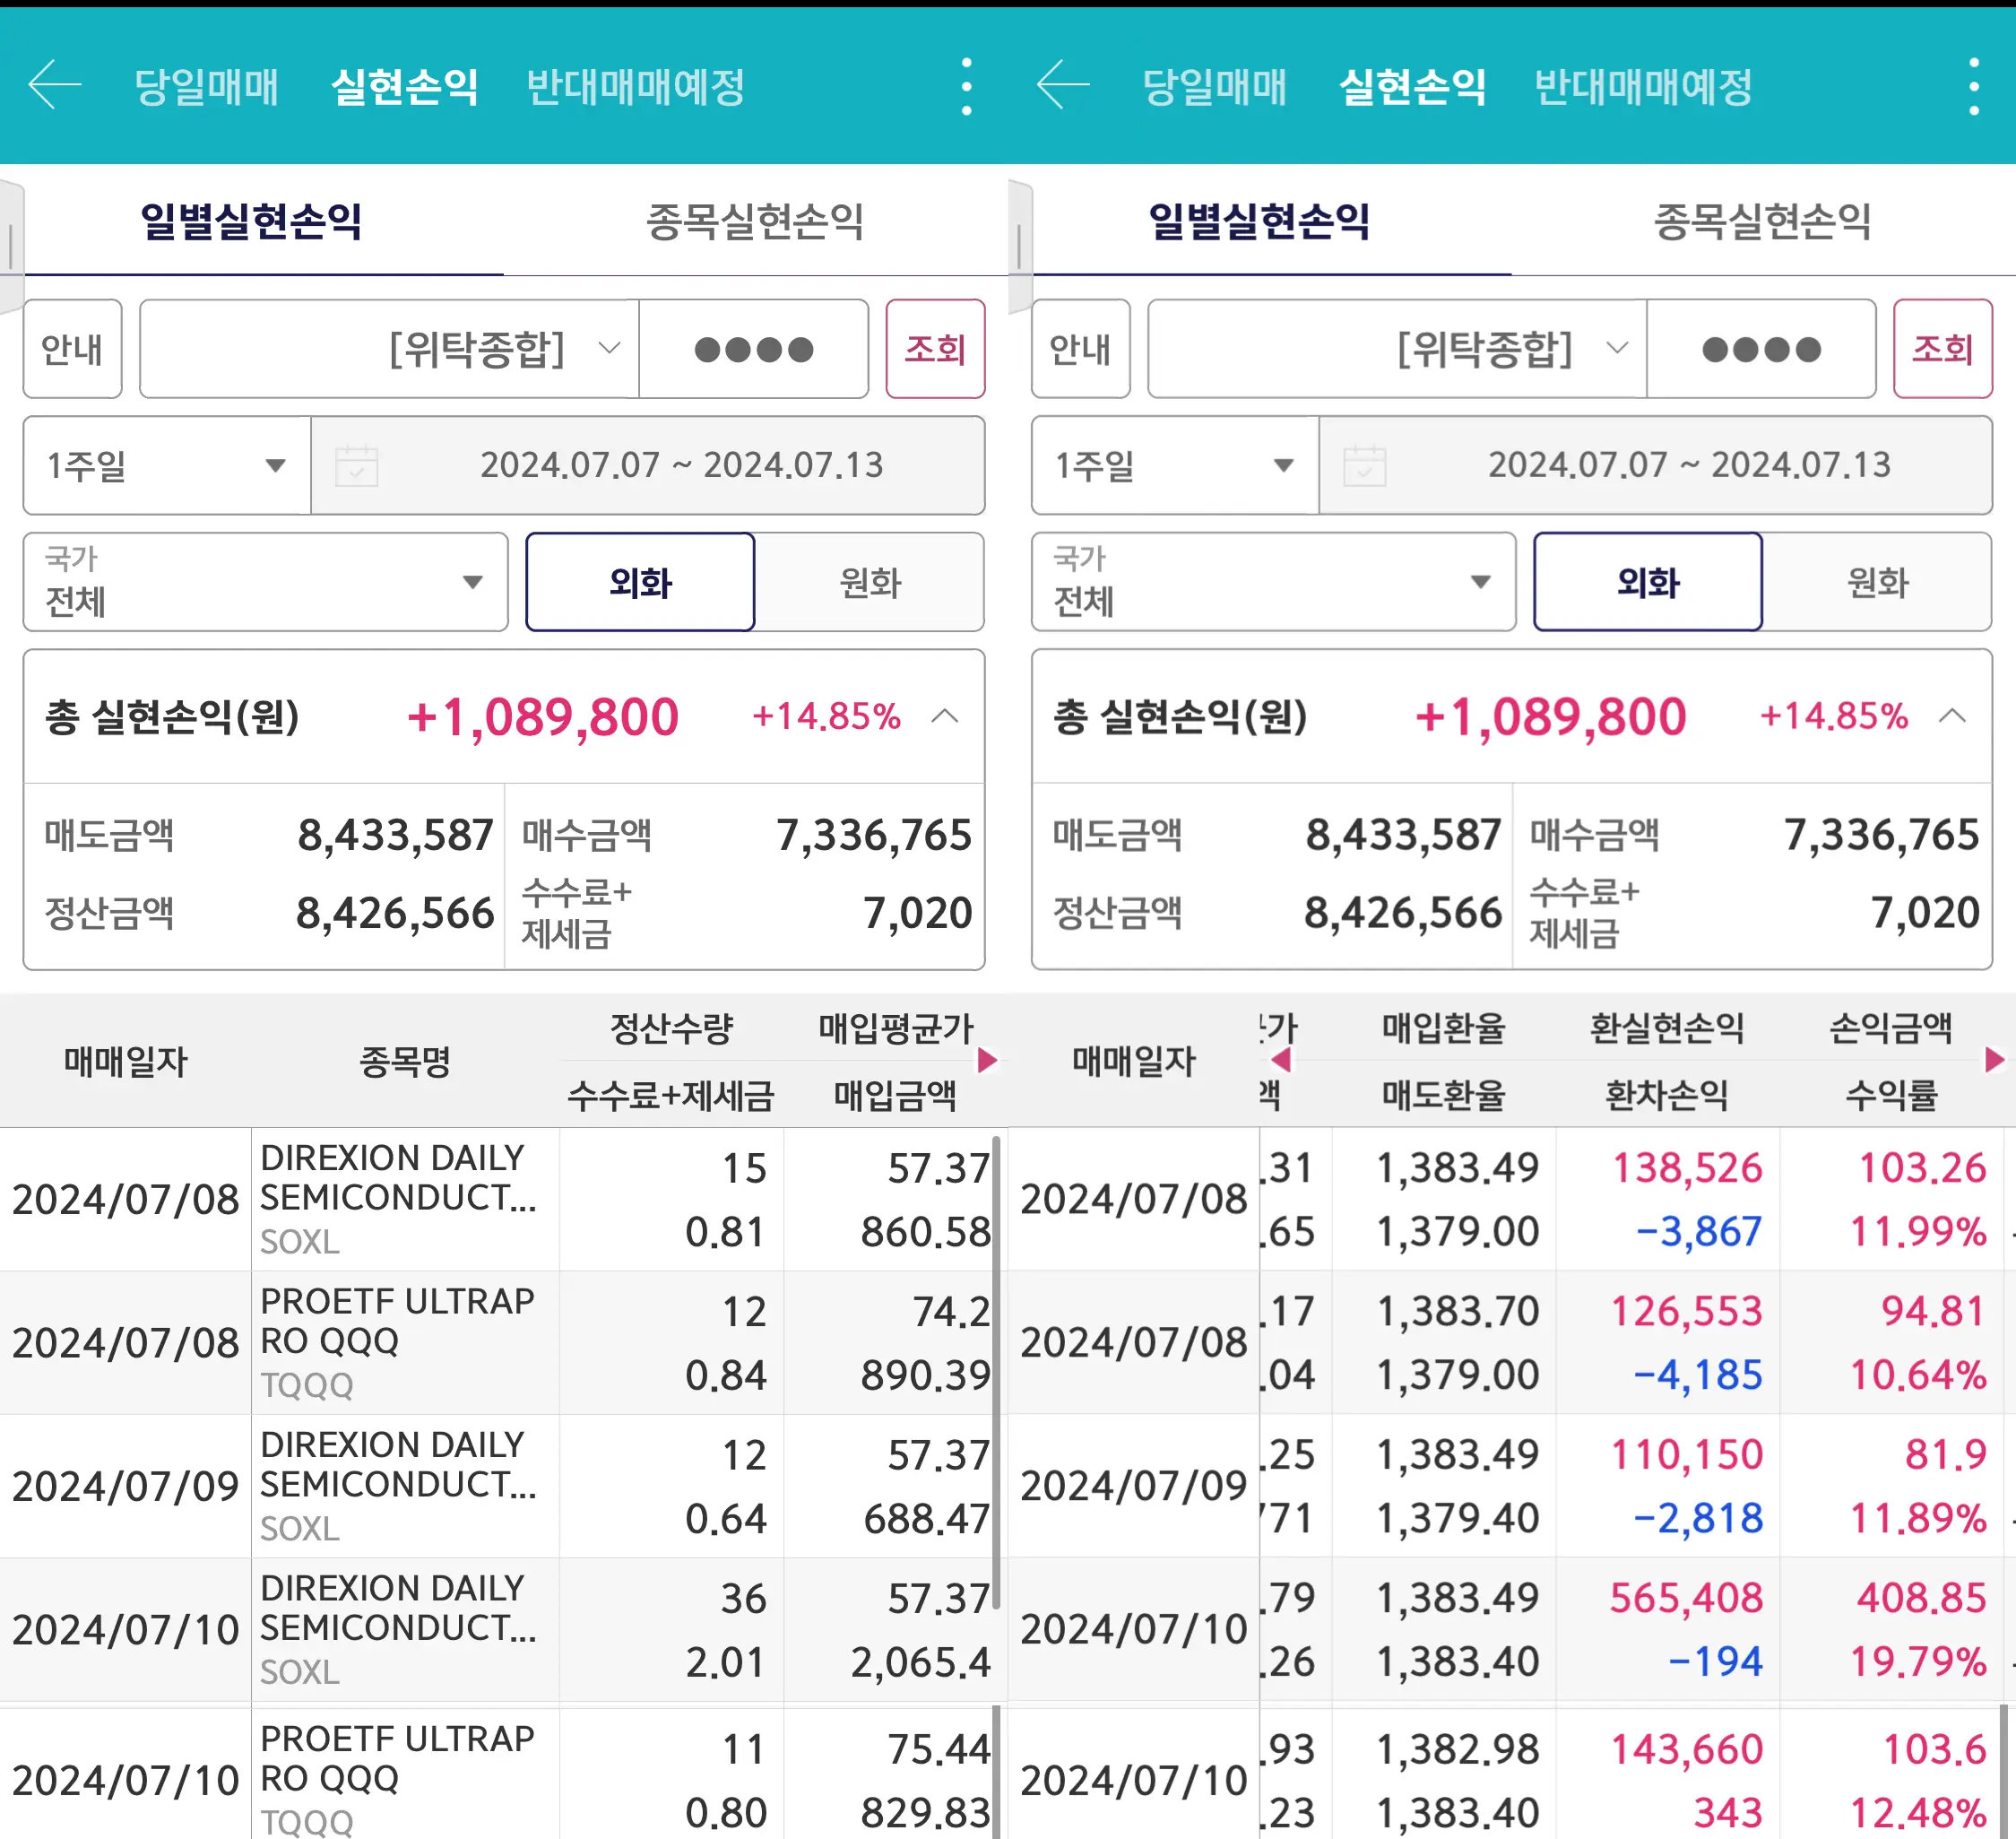Click pink right-arrow in right table header
The image size is (2016, 1839).
point(1995,1060)
